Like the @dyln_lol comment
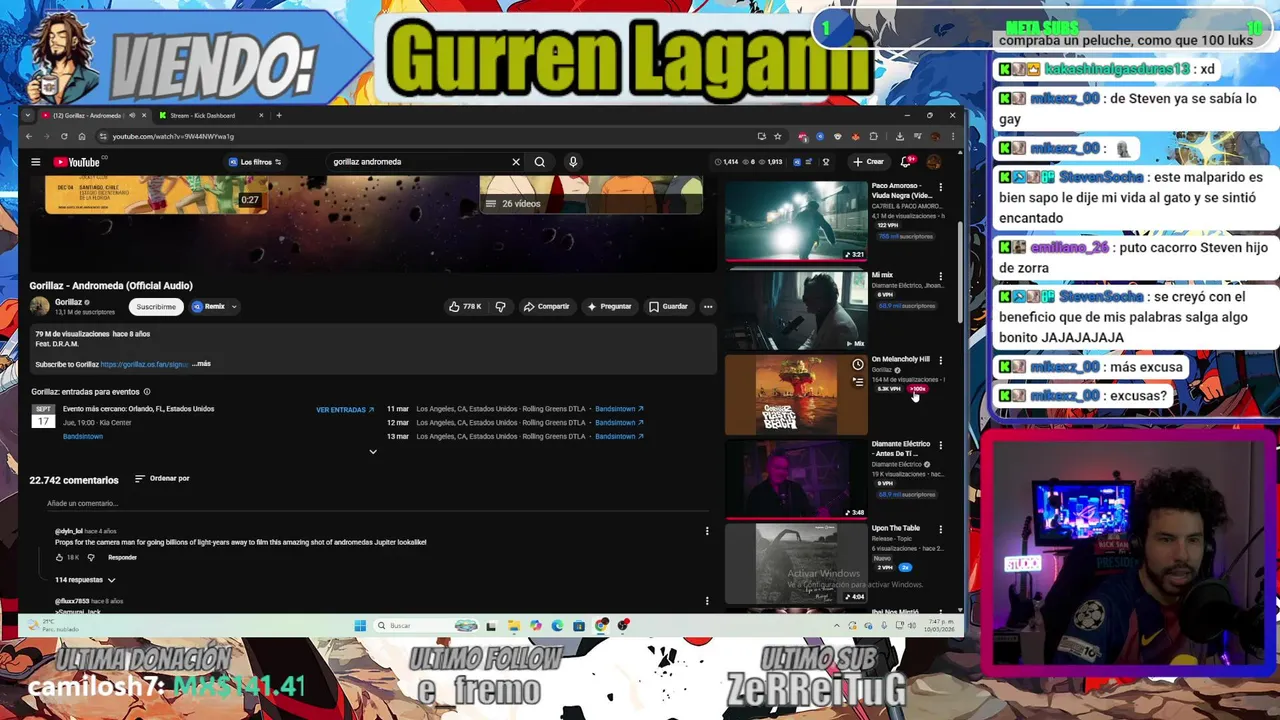This screenshot has height=720, width=1280. coord(59,557)
